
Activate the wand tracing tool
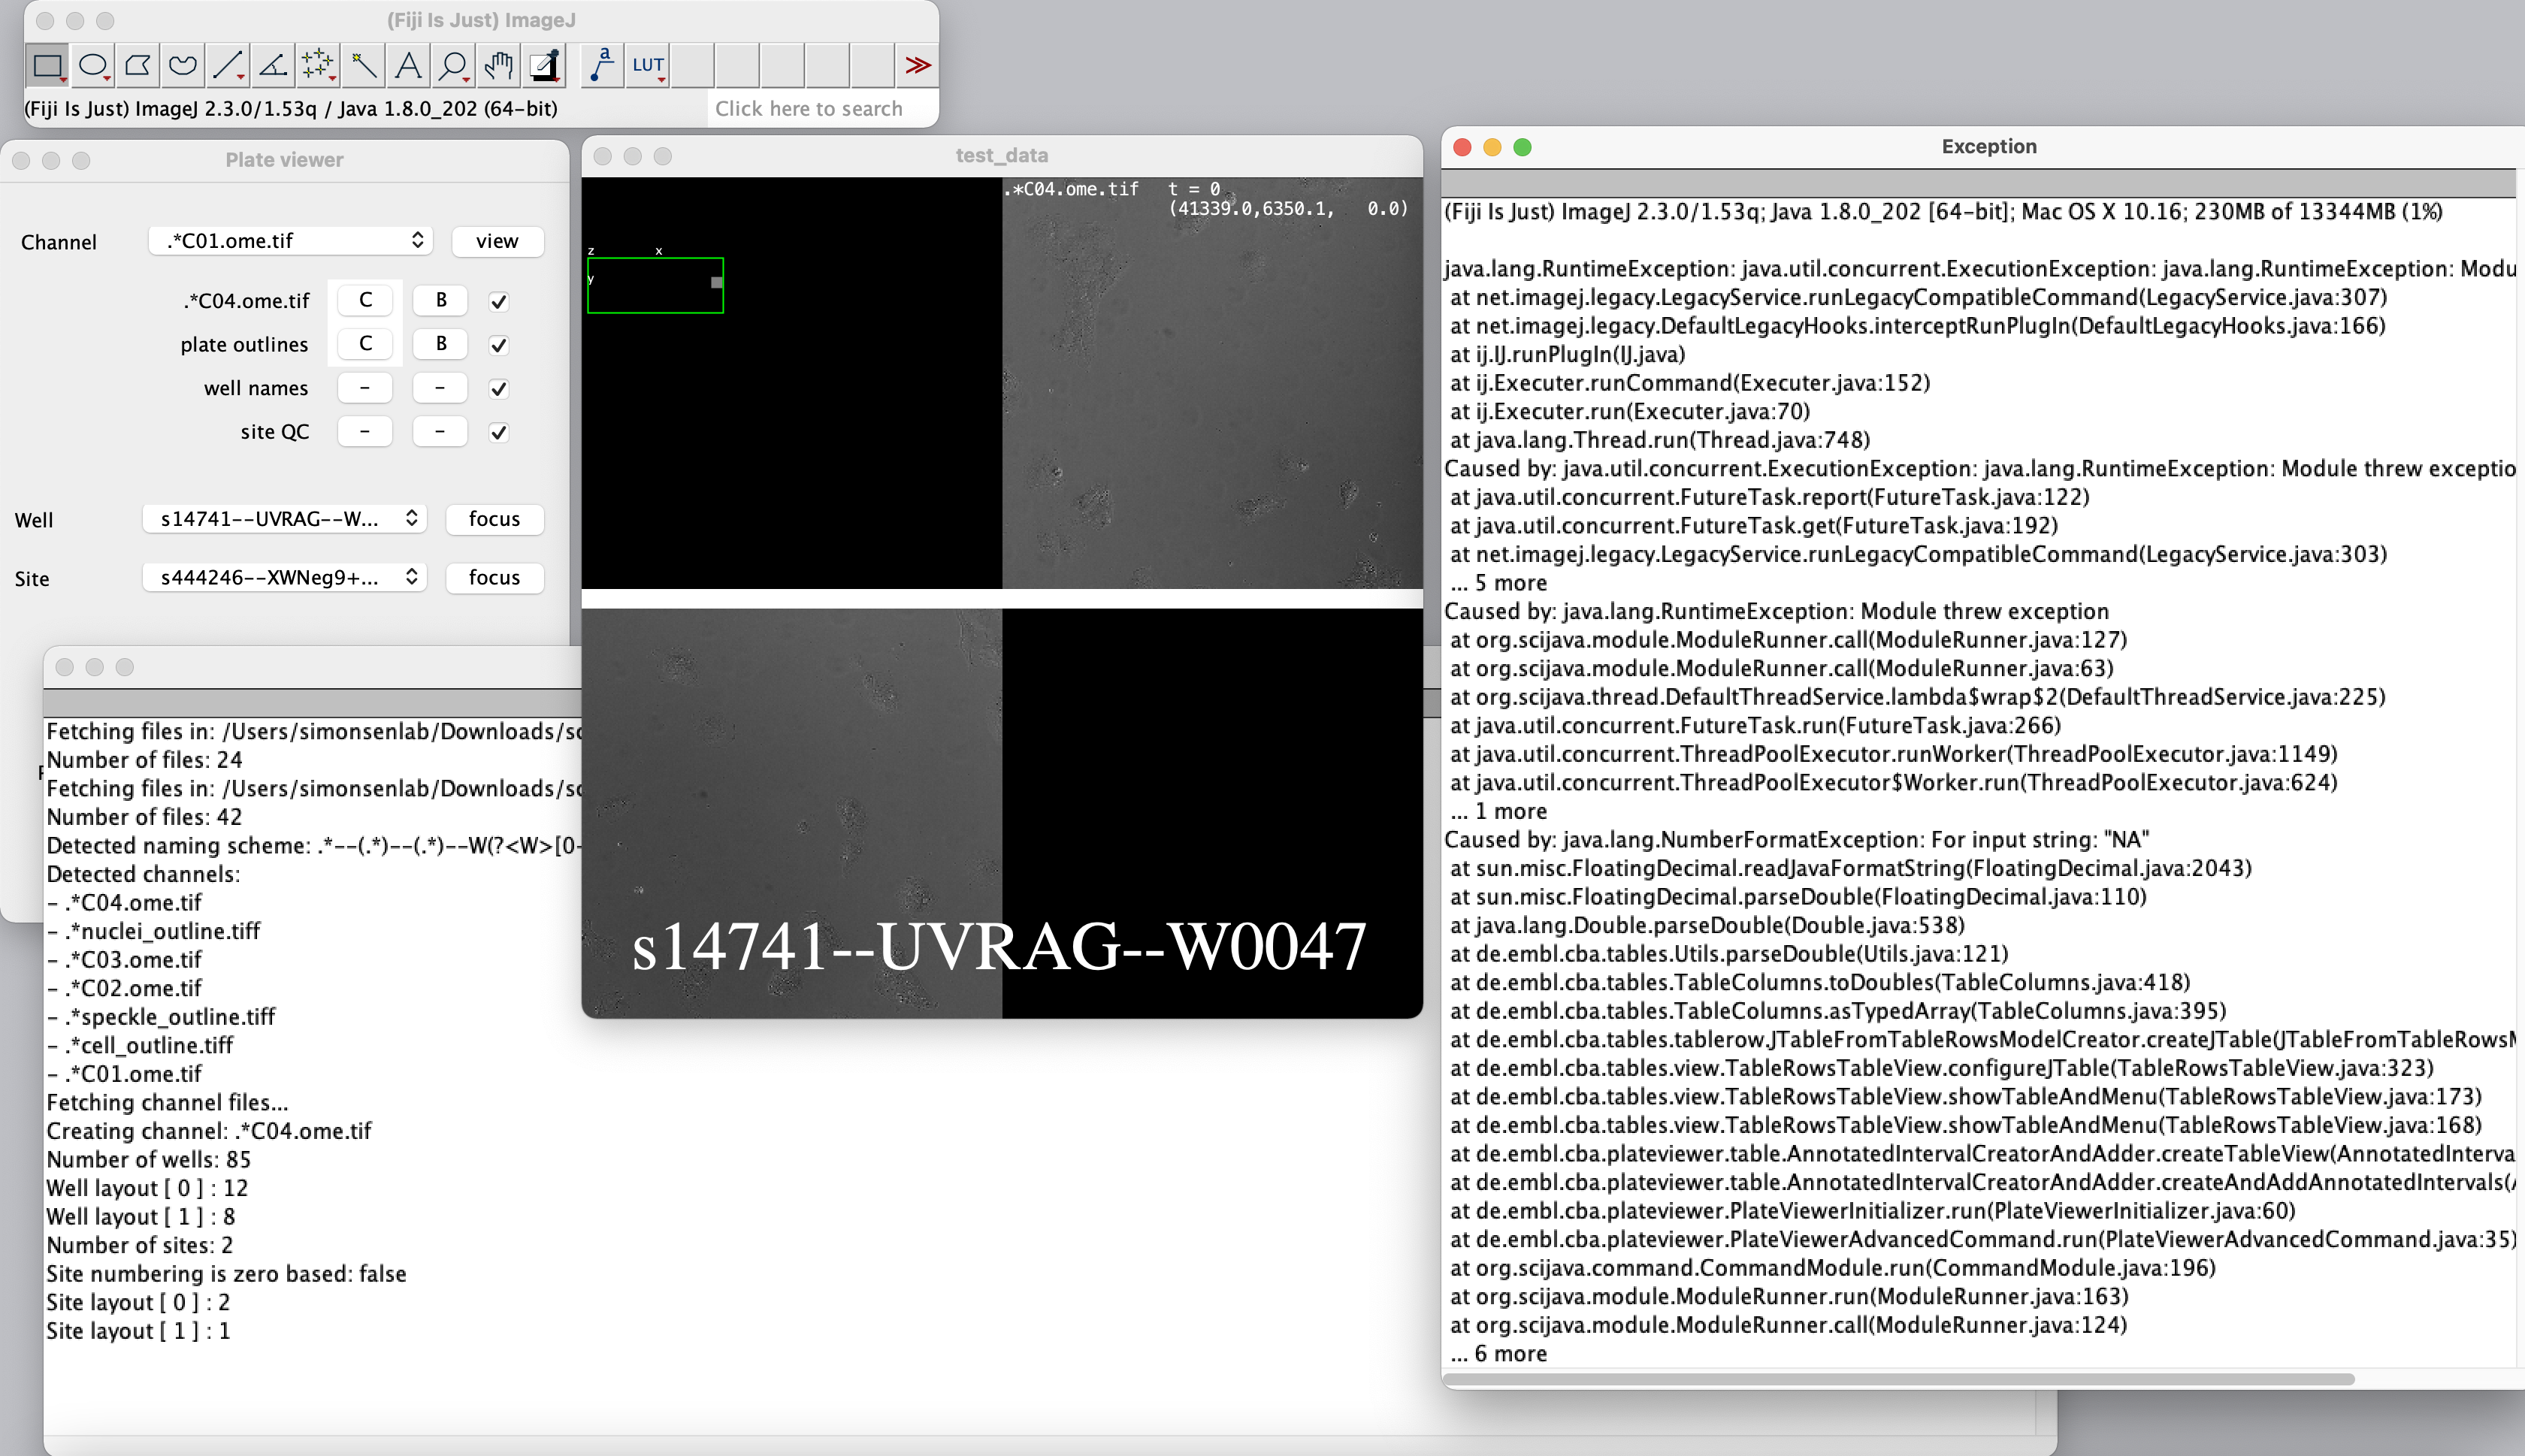coord(363,65)
